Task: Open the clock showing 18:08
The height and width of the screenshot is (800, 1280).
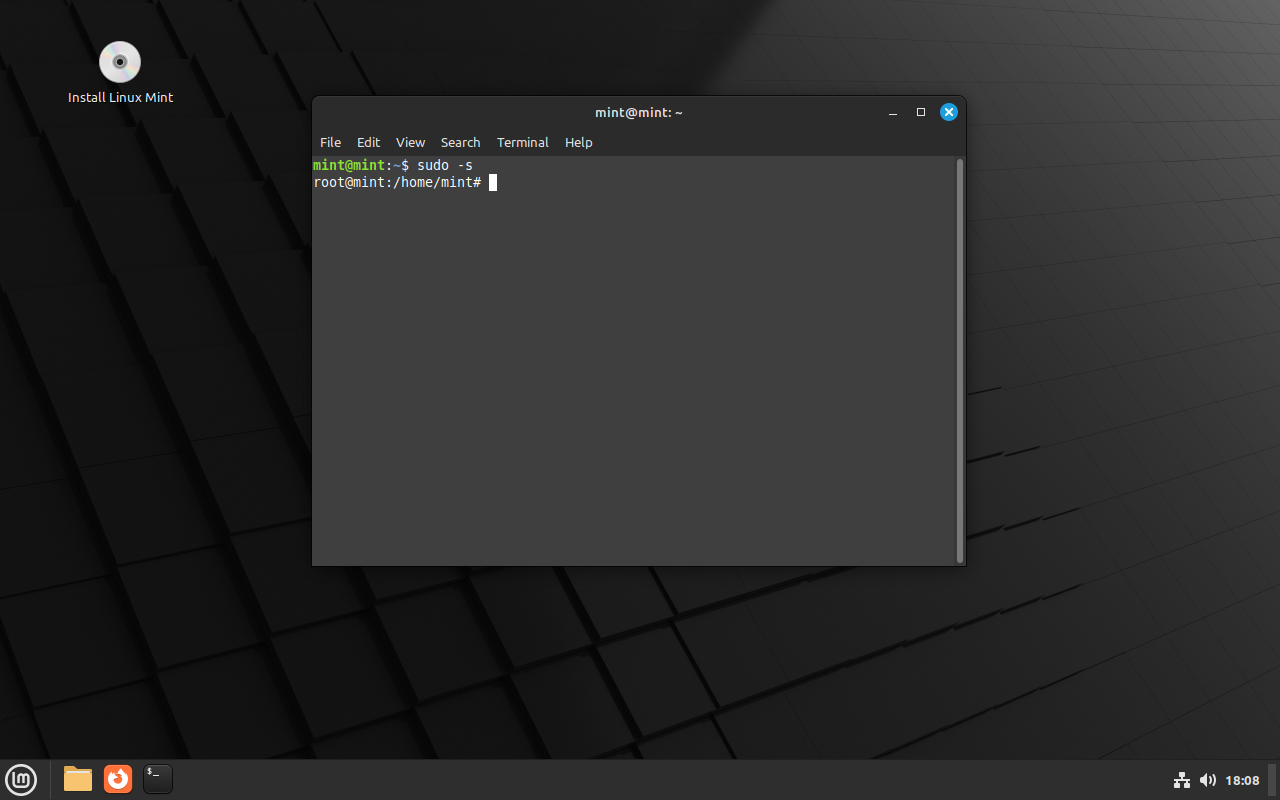Action: click(x=1244, y=780)
